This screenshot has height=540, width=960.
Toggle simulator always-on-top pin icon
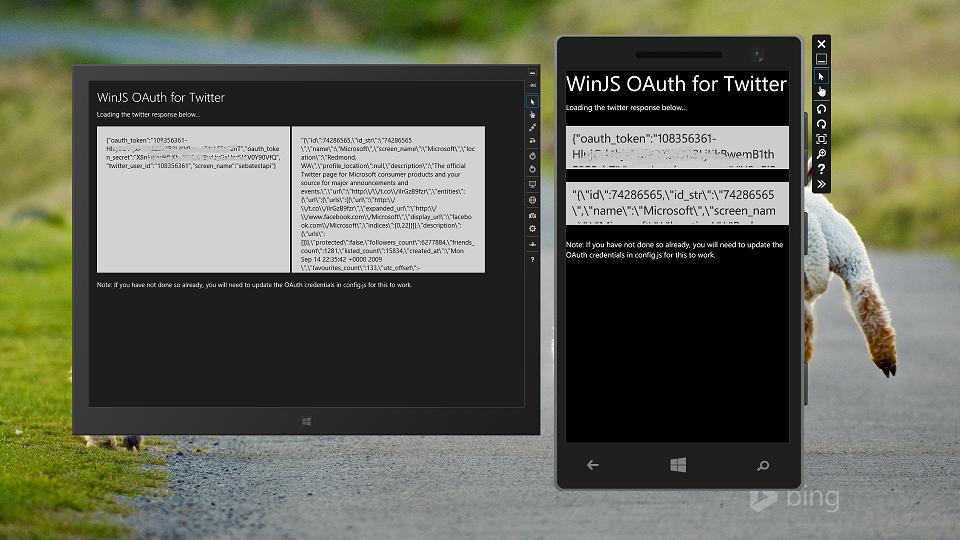532,85
